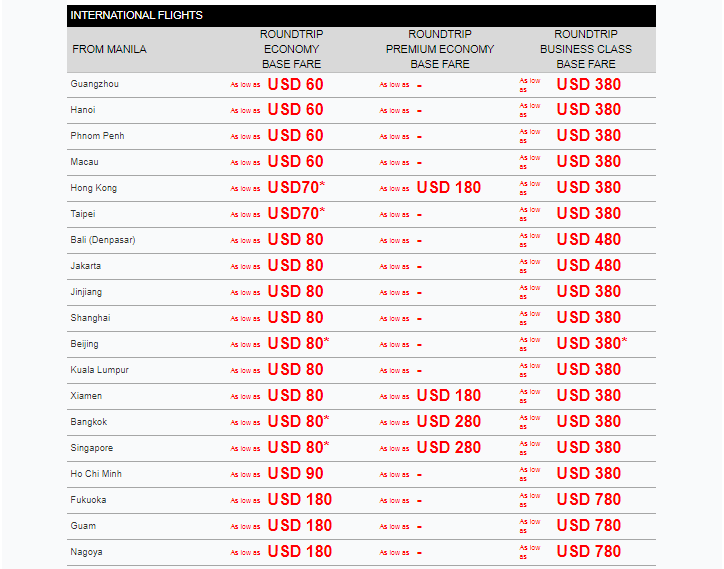Select Jinjiang economy fare USD 80
Viewport: 724px width, 569px height.
pos(295,292)
